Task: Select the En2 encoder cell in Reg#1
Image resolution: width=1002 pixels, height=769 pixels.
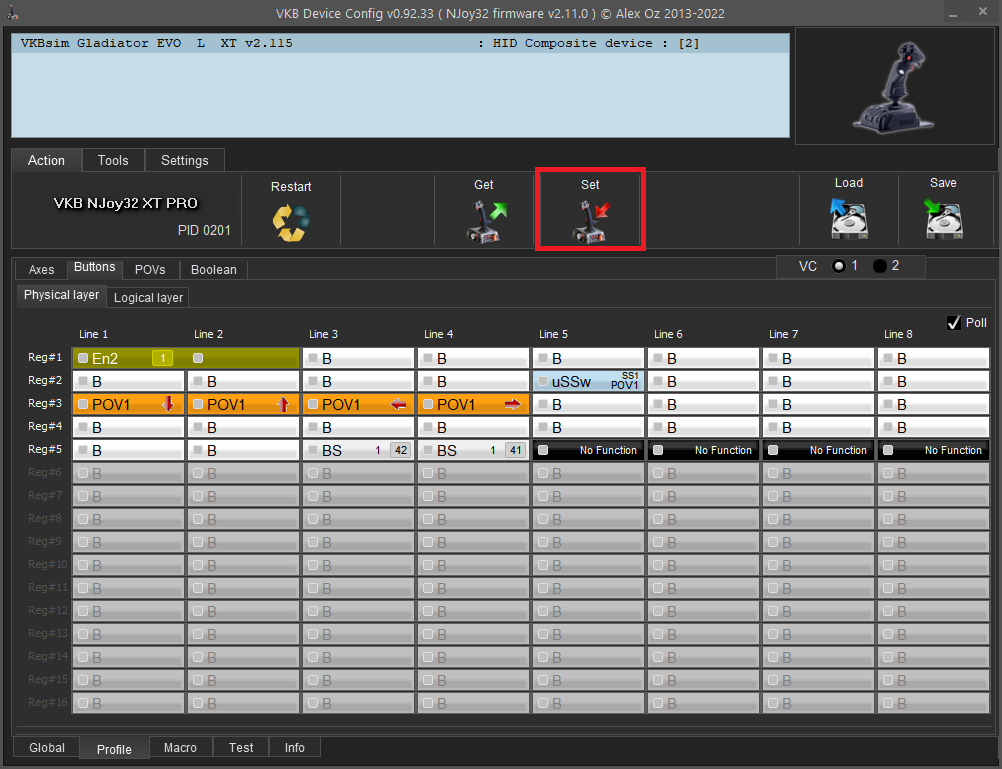Action: 186,359
